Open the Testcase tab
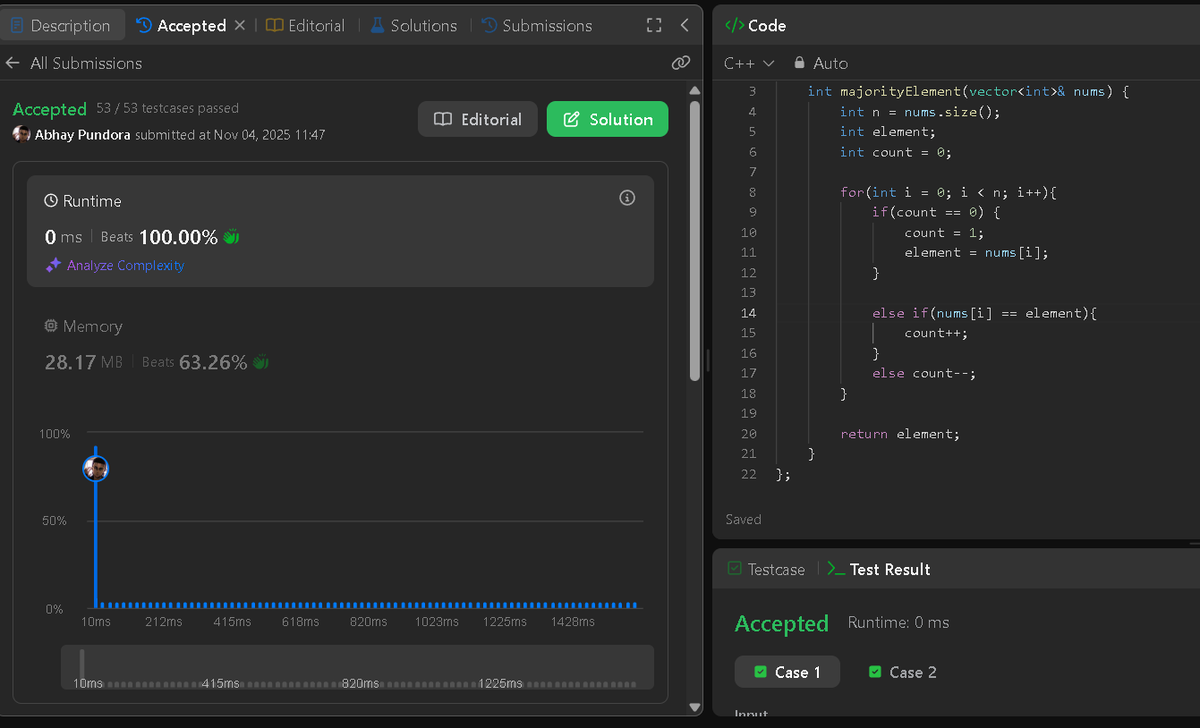This screenshot has width=1200, height=728. point(765,569)
